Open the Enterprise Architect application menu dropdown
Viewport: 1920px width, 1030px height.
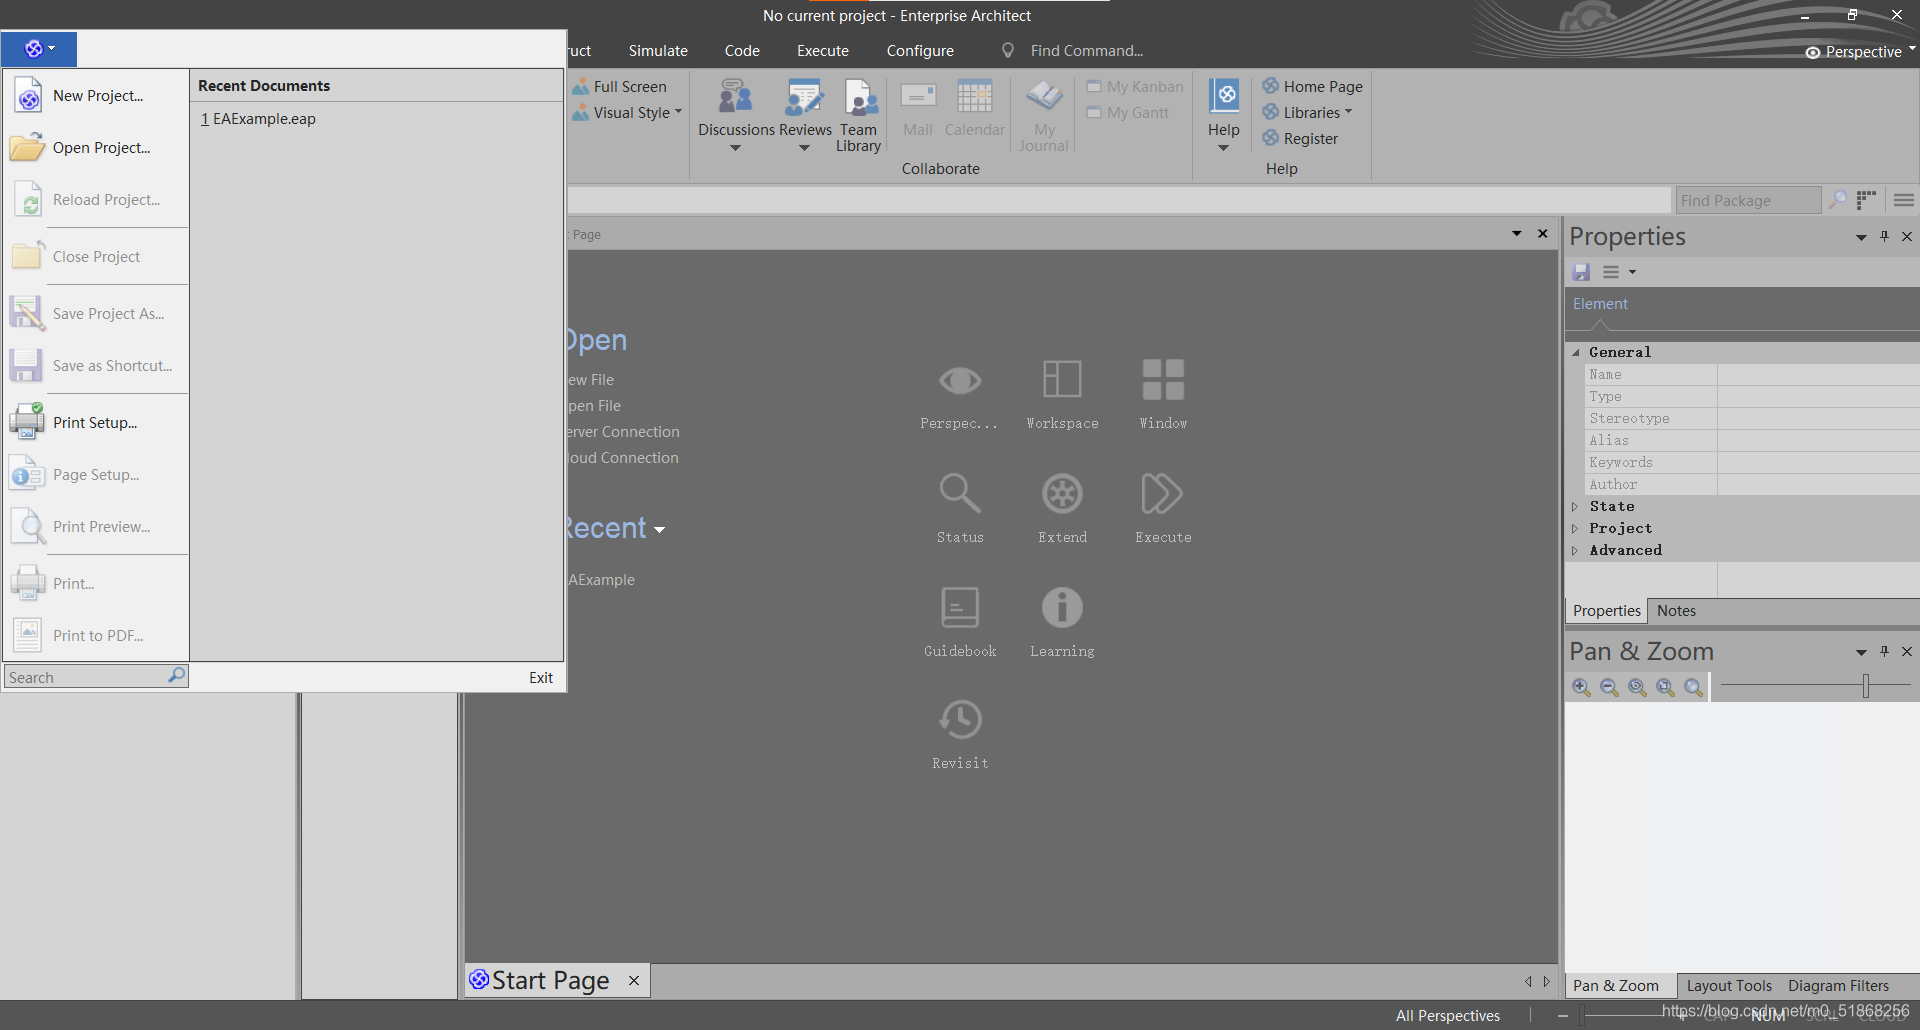point(39,48)
